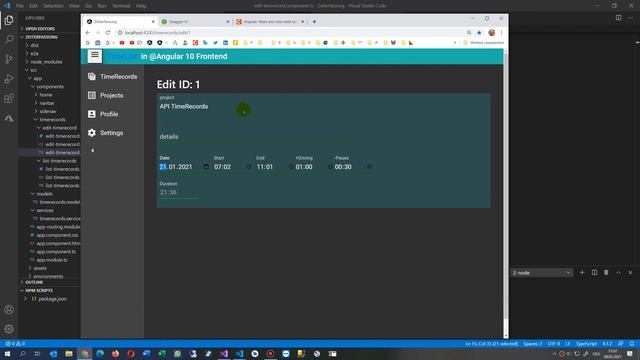640x360 pixels.
Task: Click into the details input field
Action: click(x=256, y=137)
